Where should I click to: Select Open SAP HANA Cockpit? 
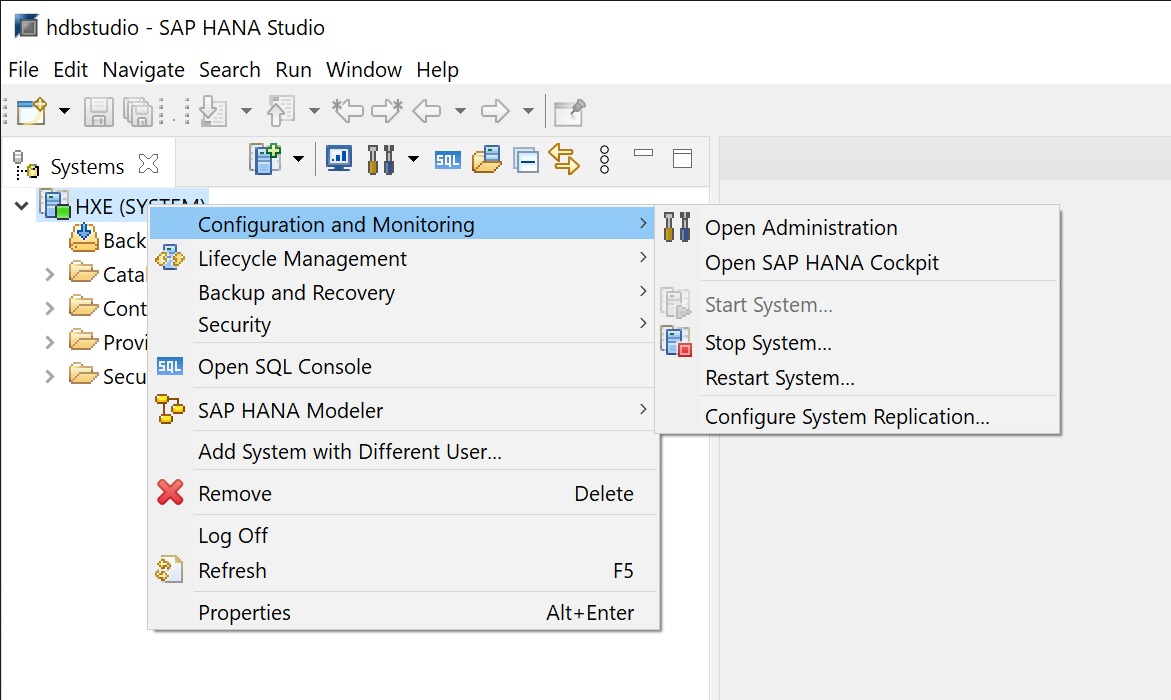[x=822, y=263]
